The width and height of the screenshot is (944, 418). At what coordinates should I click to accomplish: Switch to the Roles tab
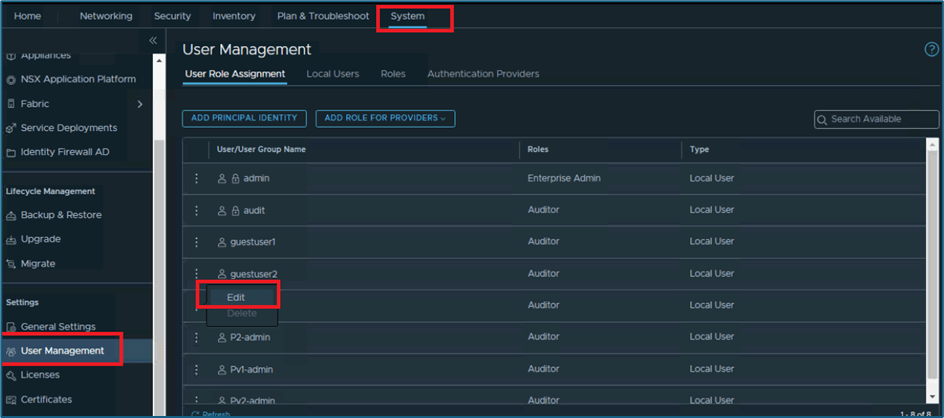pos(393,74)
